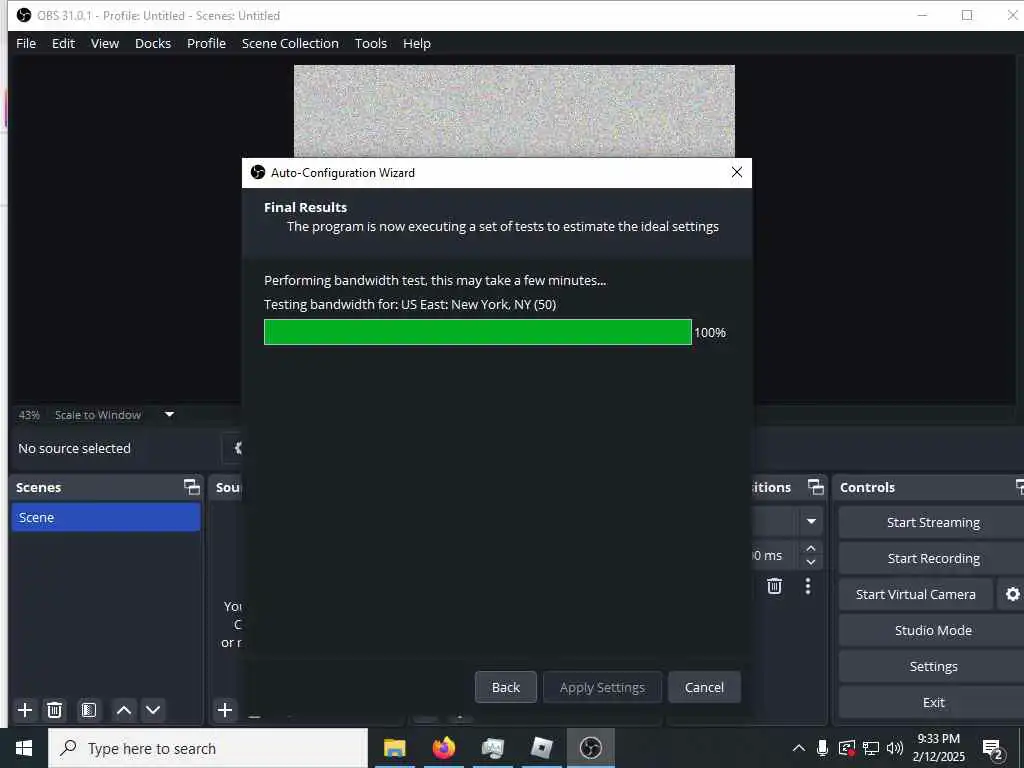The height and width of the screenshot is (768, 1024).
Task: Increase transition duration with up arrow
Action: pyautogui.click(x=811, y=548)
